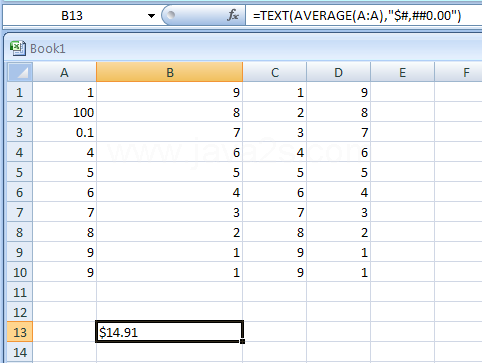Select column C header
The height and width of the screenshot is (363, 482).
pyautogui.click(x=275, y=72)
